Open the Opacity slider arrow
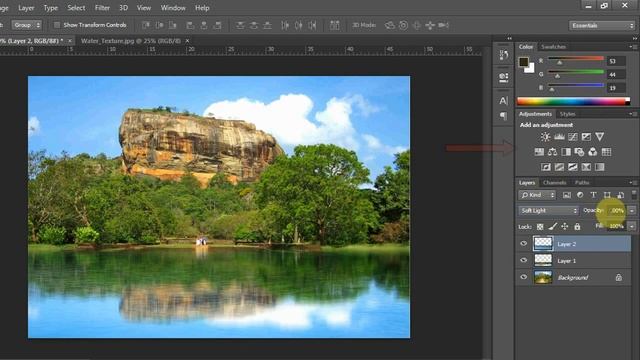 point(632,211)
